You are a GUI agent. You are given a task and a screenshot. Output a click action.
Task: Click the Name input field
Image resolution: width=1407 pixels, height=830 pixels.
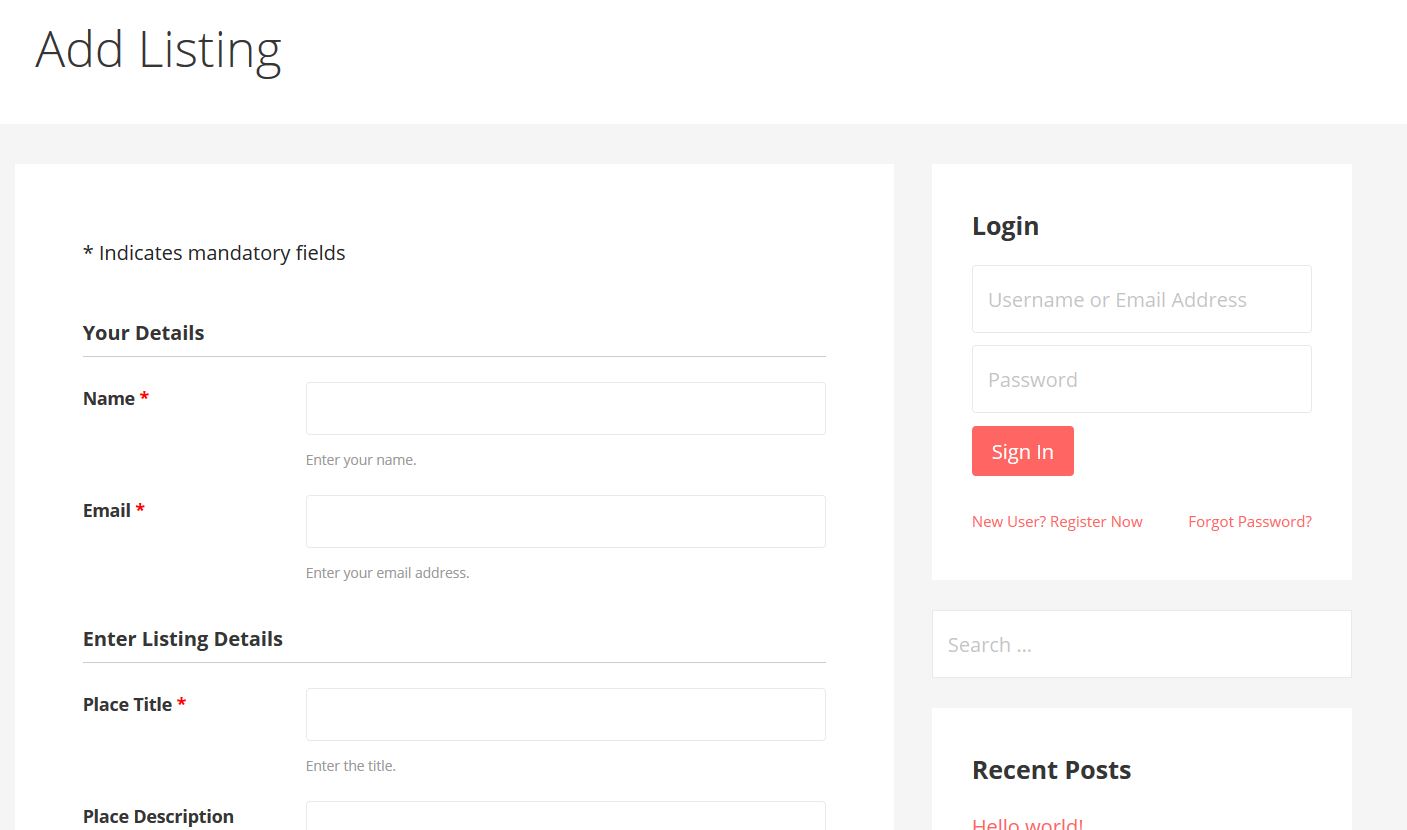click(x=565, y=408)
